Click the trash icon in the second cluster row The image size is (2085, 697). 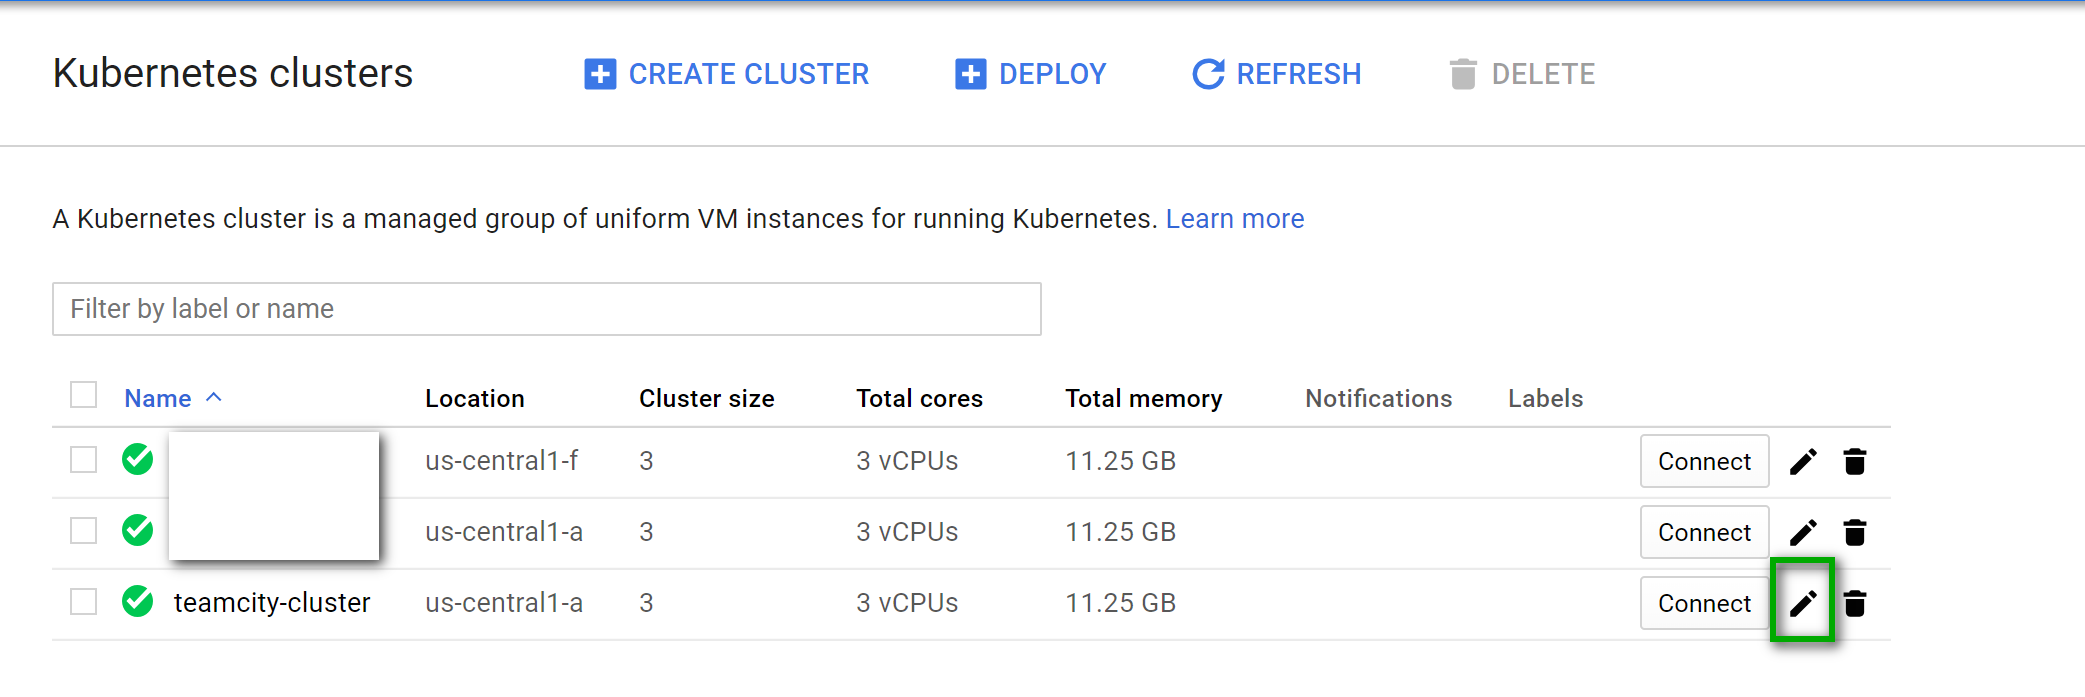click(1855, 532)
